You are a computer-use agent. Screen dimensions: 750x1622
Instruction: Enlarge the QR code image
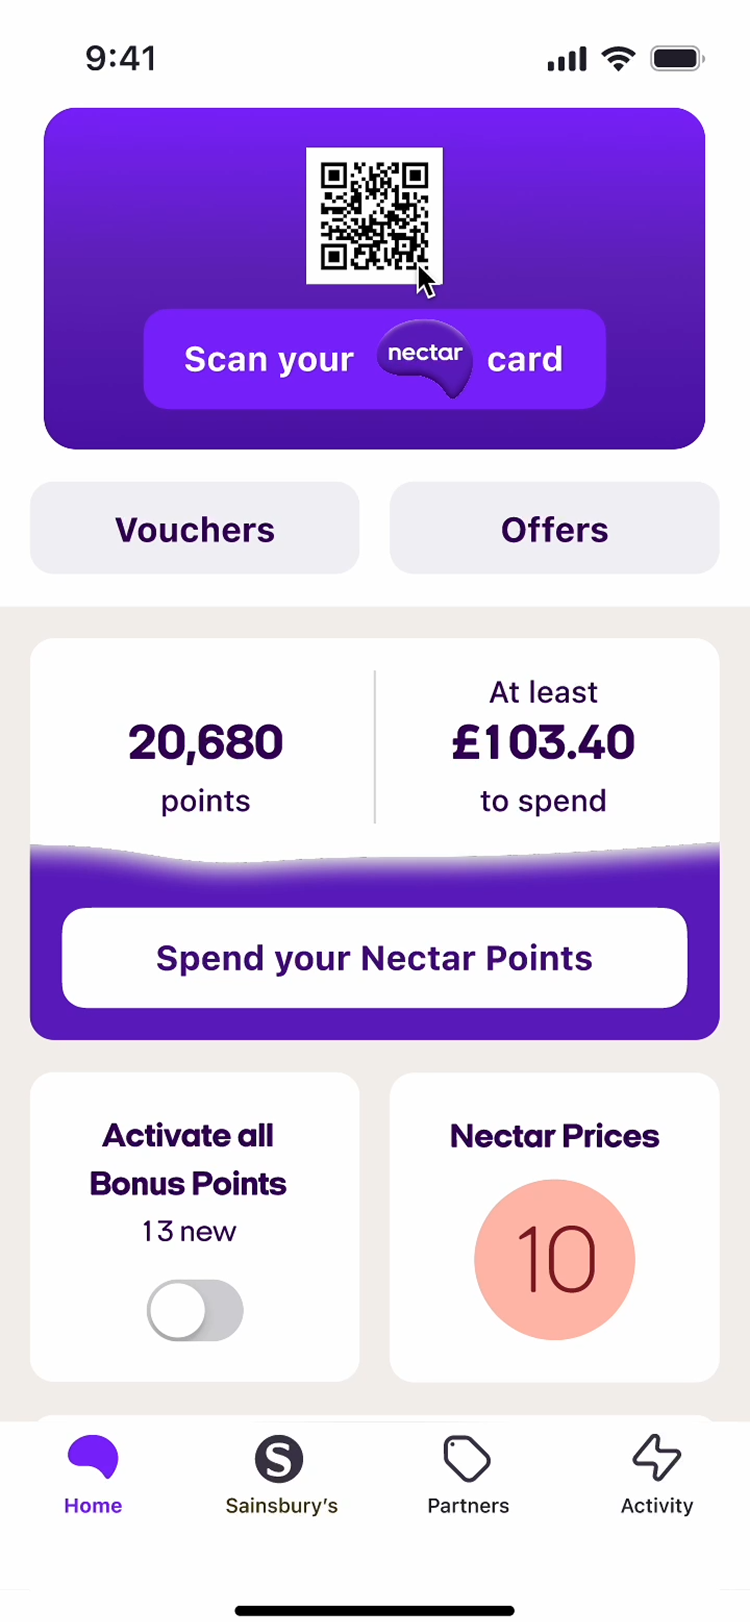tap(374, 216)
